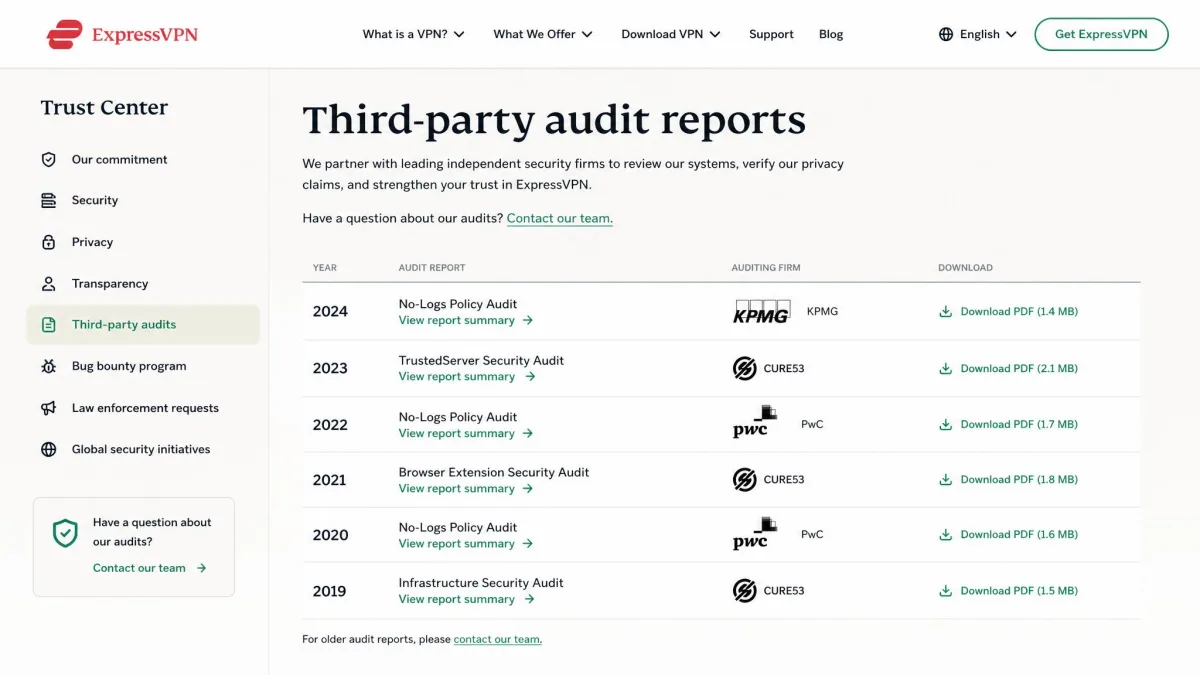This screenshot has width=1200, height=675.
Task: Click the download icon in the 2019 row
Action: [945, 591]
